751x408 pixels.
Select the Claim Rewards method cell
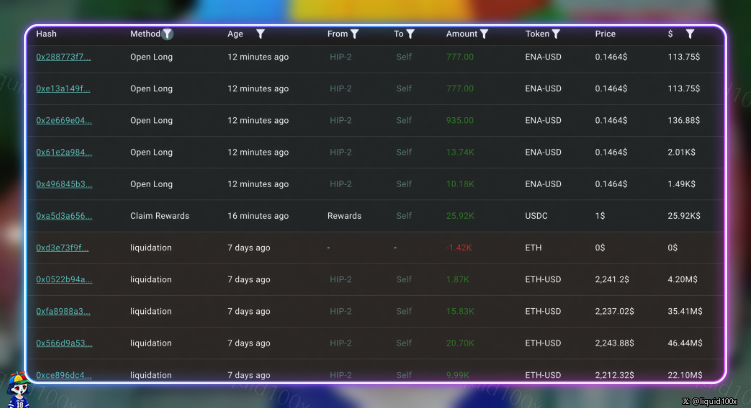point(159,216)
